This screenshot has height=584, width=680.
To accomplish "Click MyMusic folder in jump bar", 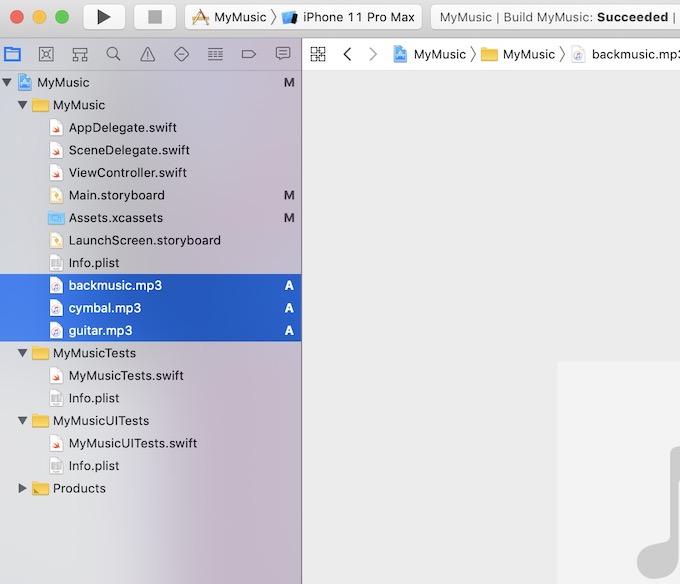I will (x=518, y=54).
